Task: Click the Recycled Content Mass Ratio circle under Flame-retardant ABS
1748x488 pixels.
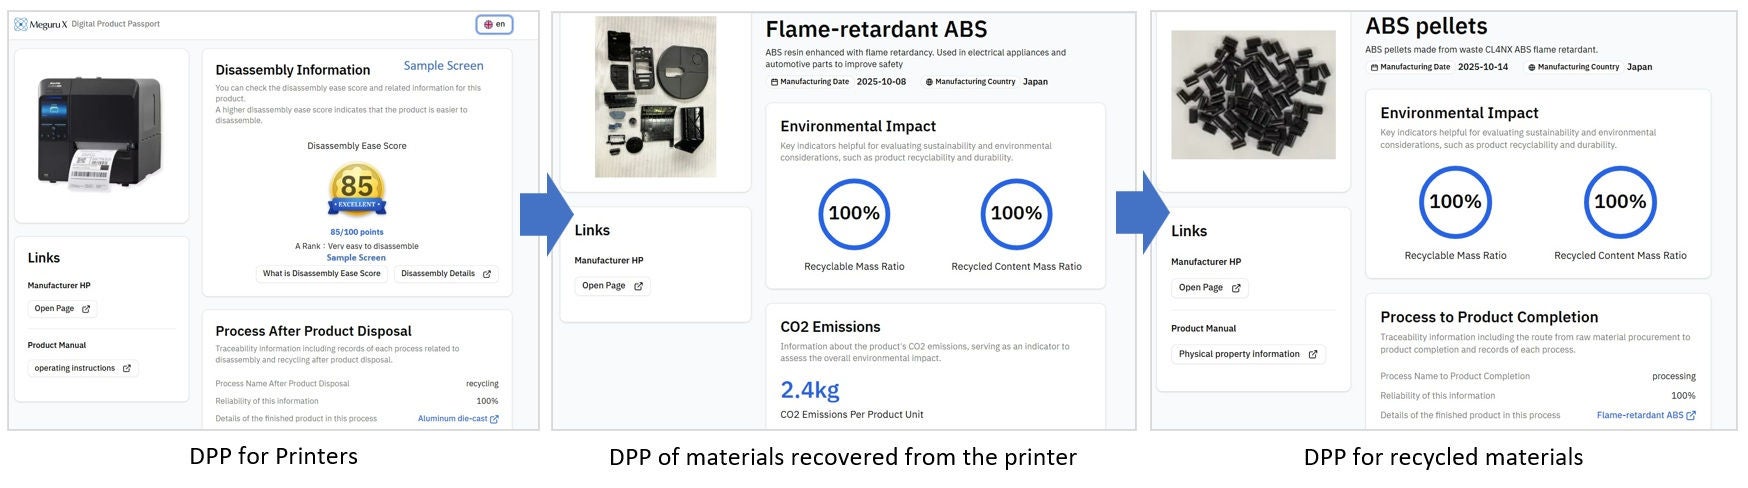Action: (x=1016, y=213)
